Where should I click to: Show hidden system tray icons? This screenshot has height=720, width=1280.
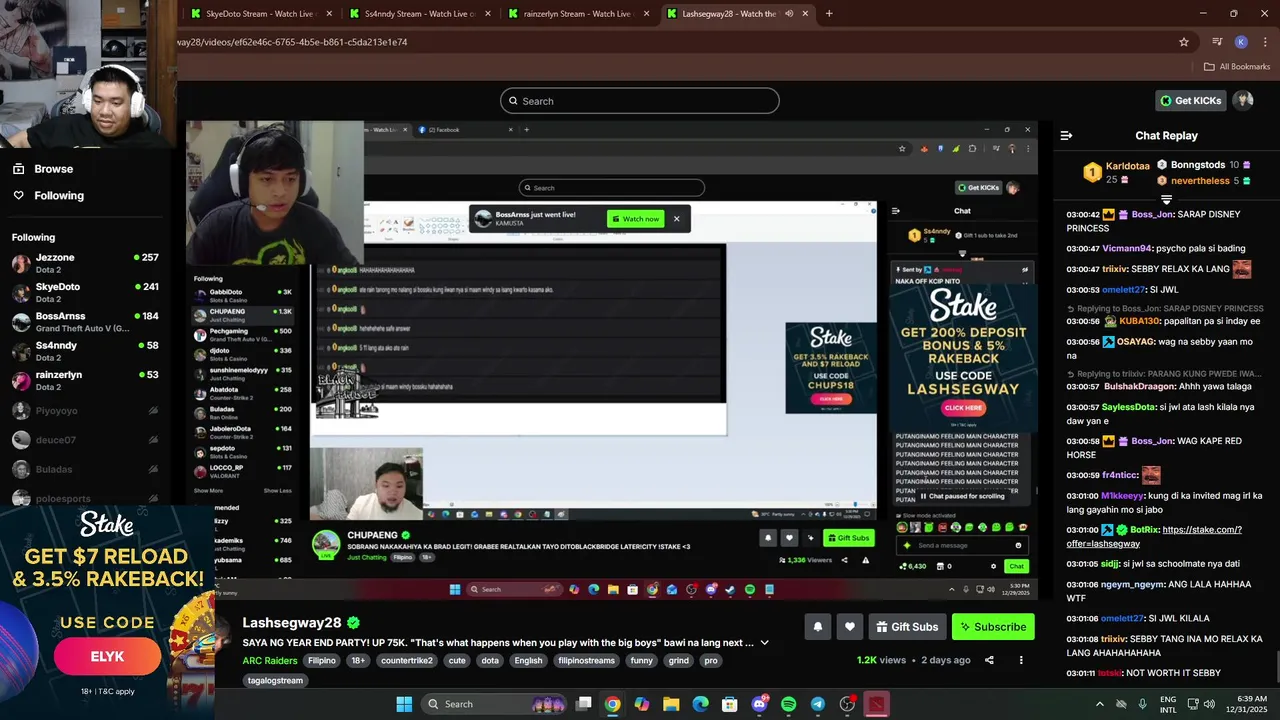click(x=1100, y=704)
